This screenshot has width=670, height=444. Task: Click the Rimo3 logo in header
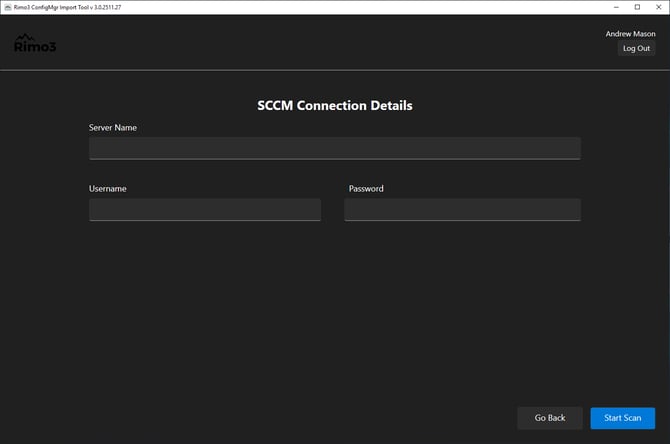click(x=35, y=43)
